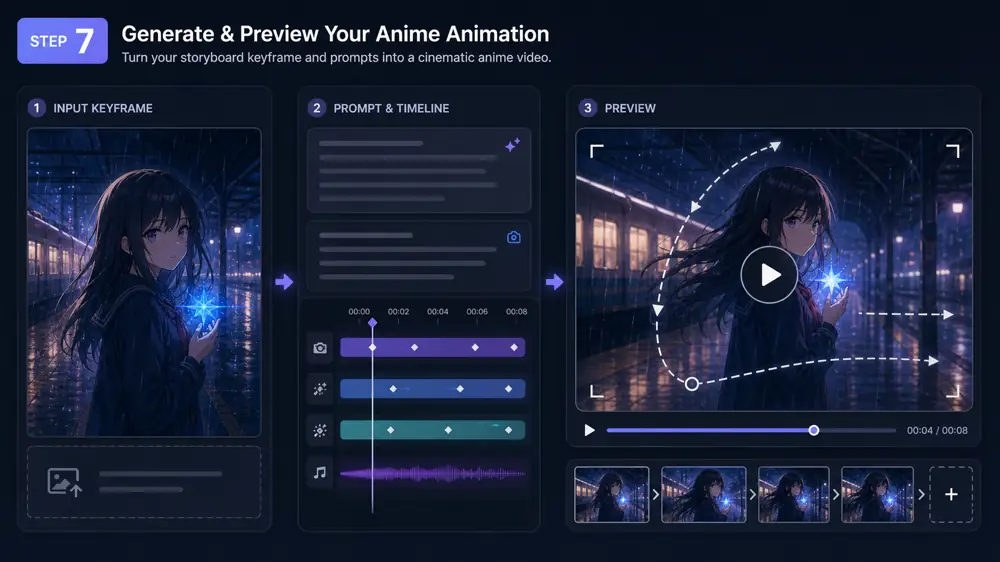
Task: Click the 00:02 time label on ruler
Action: click(x=398, y=312)
